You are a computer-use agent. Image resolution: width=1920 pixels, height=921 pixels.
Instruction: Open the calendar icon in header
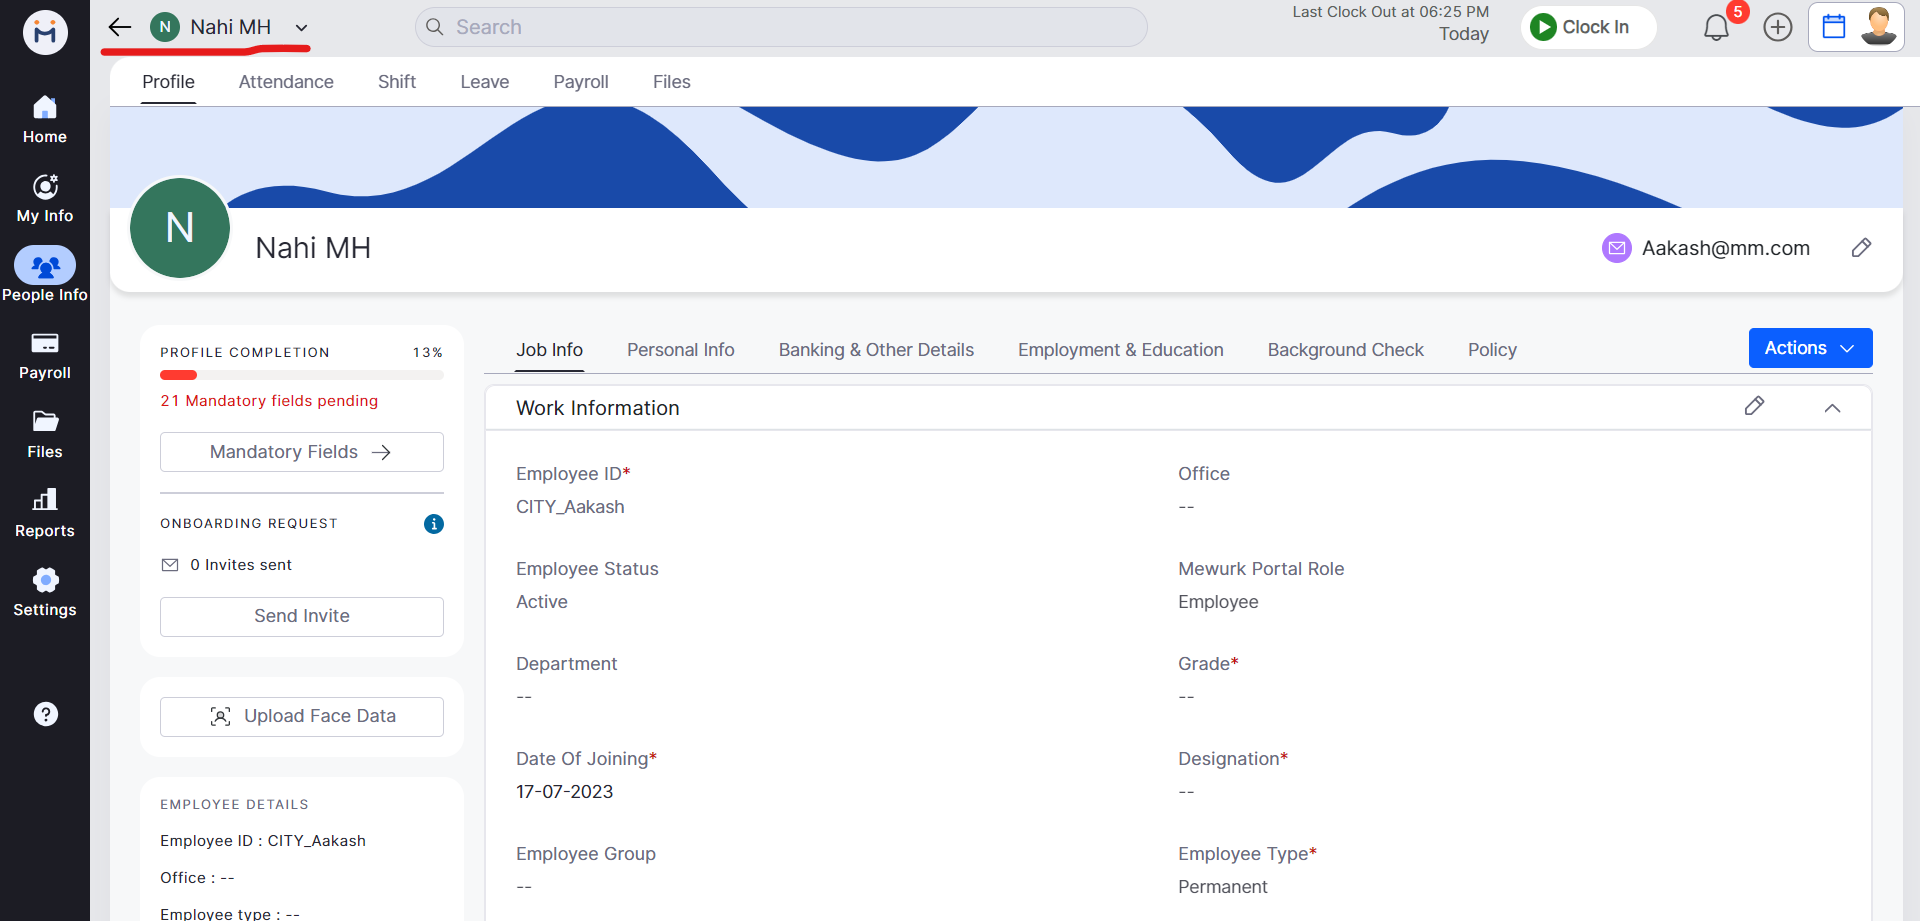click(x=1833, y=27)
